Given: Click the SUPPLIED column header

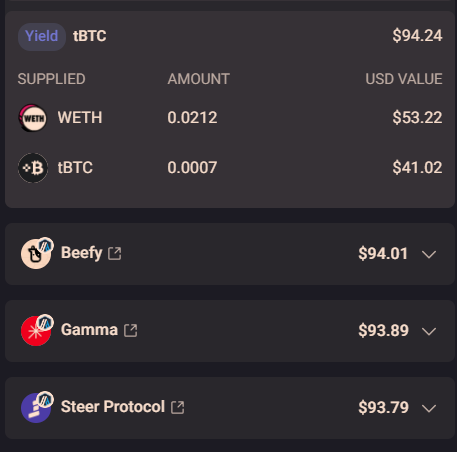Looking at the screenshot, I should (51, 79).
